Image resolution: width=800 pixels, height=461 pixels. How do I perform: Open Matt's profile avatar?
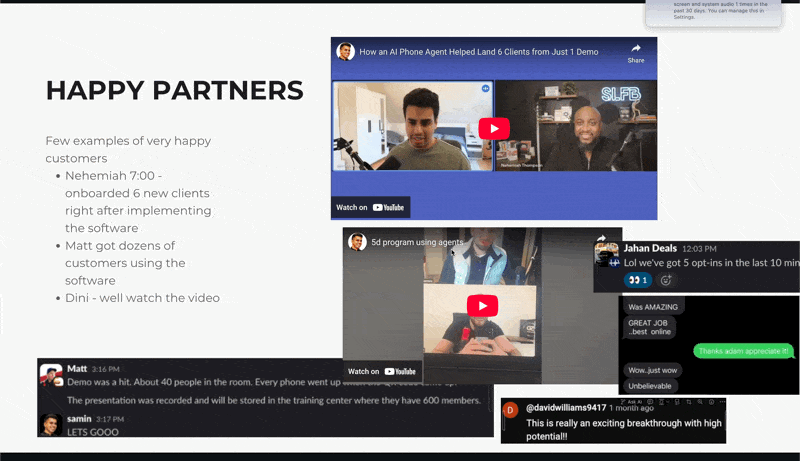[x=51, y=375]
